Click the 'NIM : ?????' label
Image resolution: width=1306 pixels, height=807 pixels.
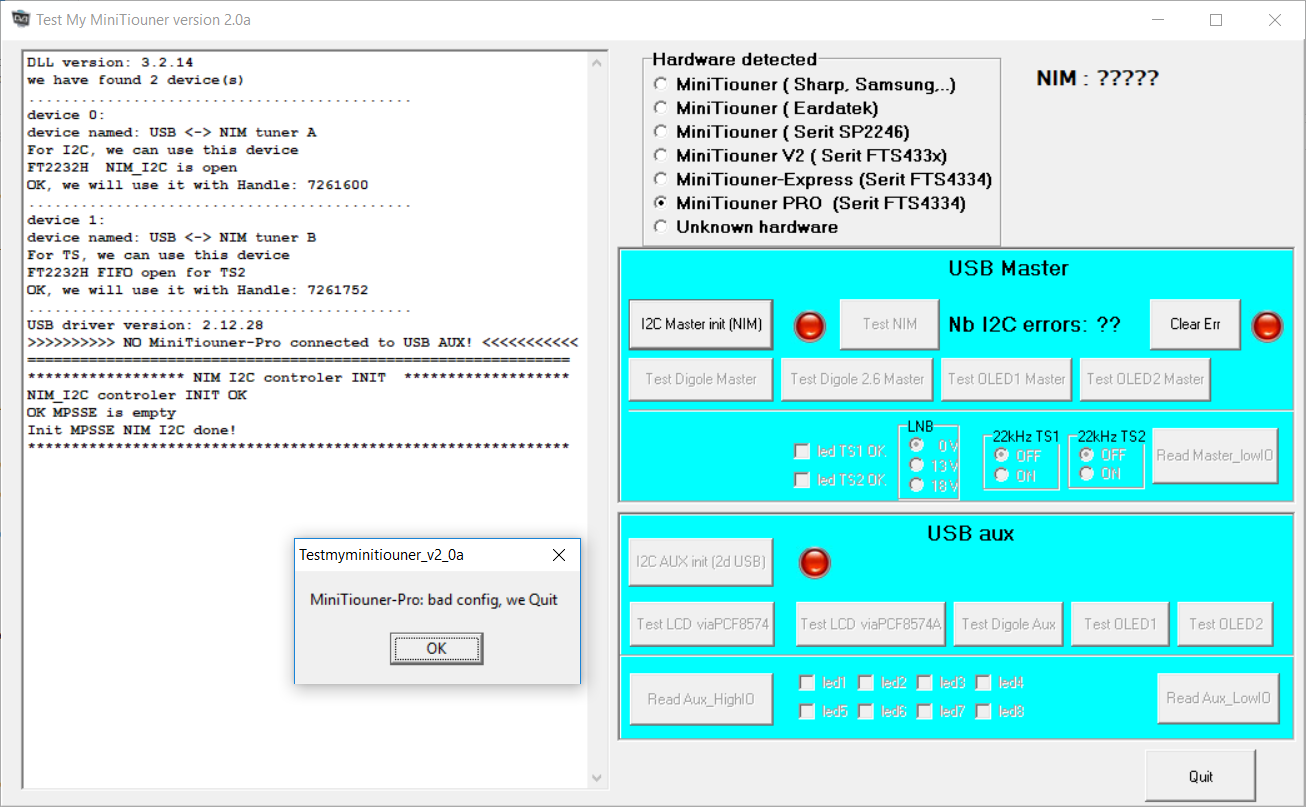pyautogui.click(x=1097, y=78)
